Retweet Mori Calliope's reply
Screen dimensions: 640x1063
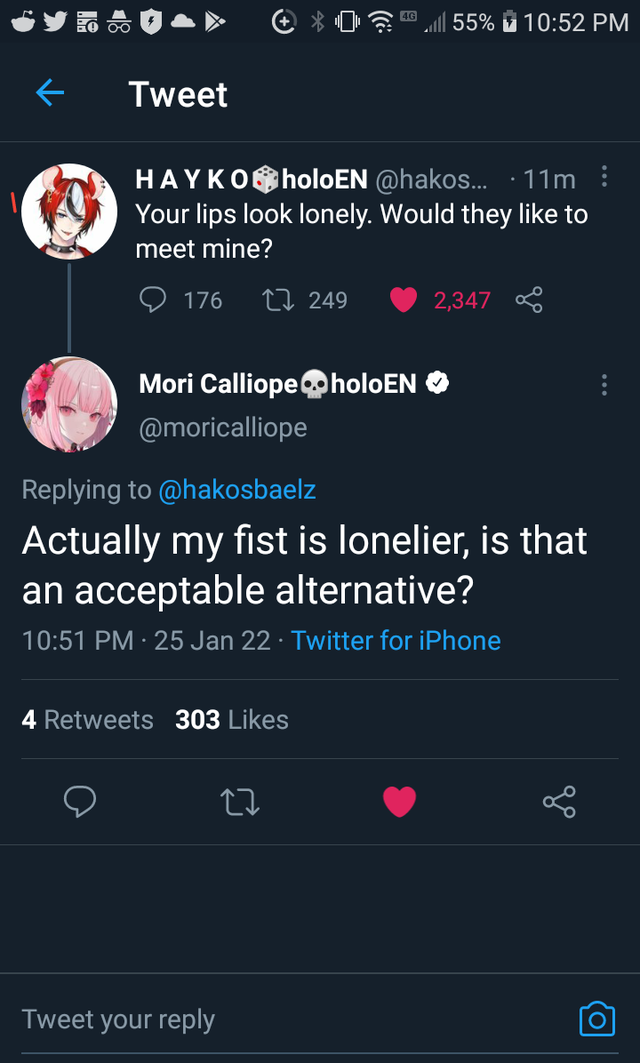tap(240, 801)
